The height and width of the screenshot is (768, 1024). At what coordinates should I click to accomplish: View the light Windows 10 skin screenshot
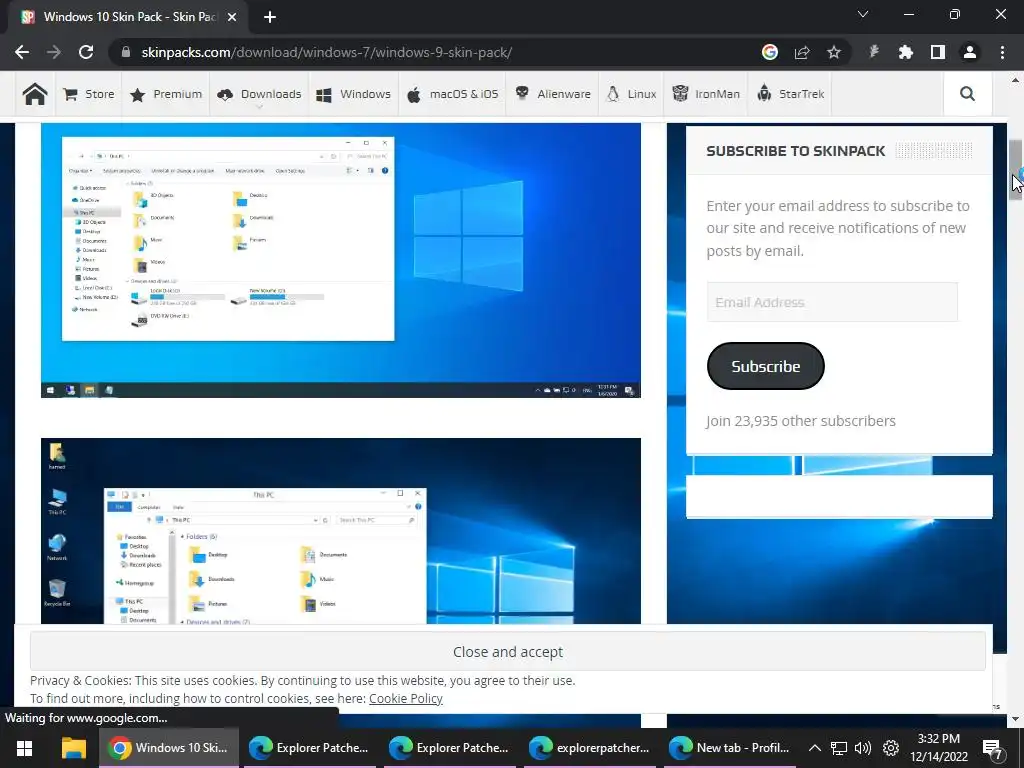(340, 260)
